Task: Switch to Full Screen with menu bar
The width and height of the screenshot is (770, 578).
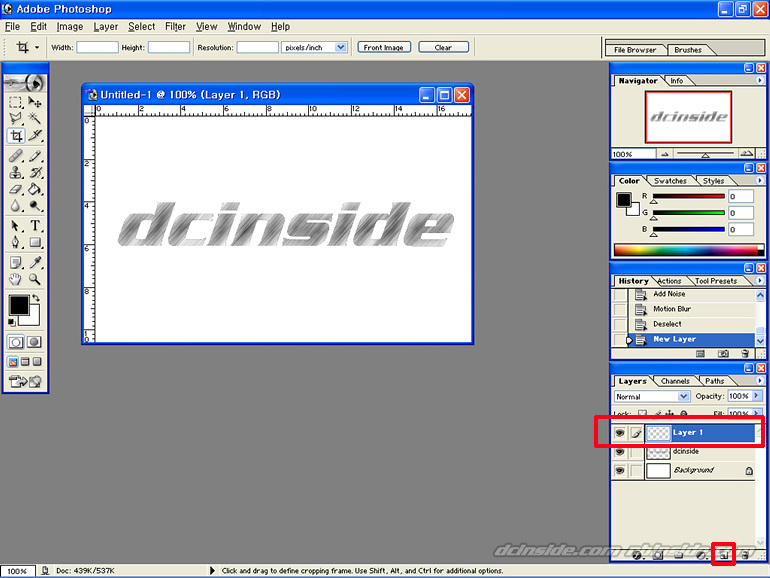Action: [x=25, y=362]
